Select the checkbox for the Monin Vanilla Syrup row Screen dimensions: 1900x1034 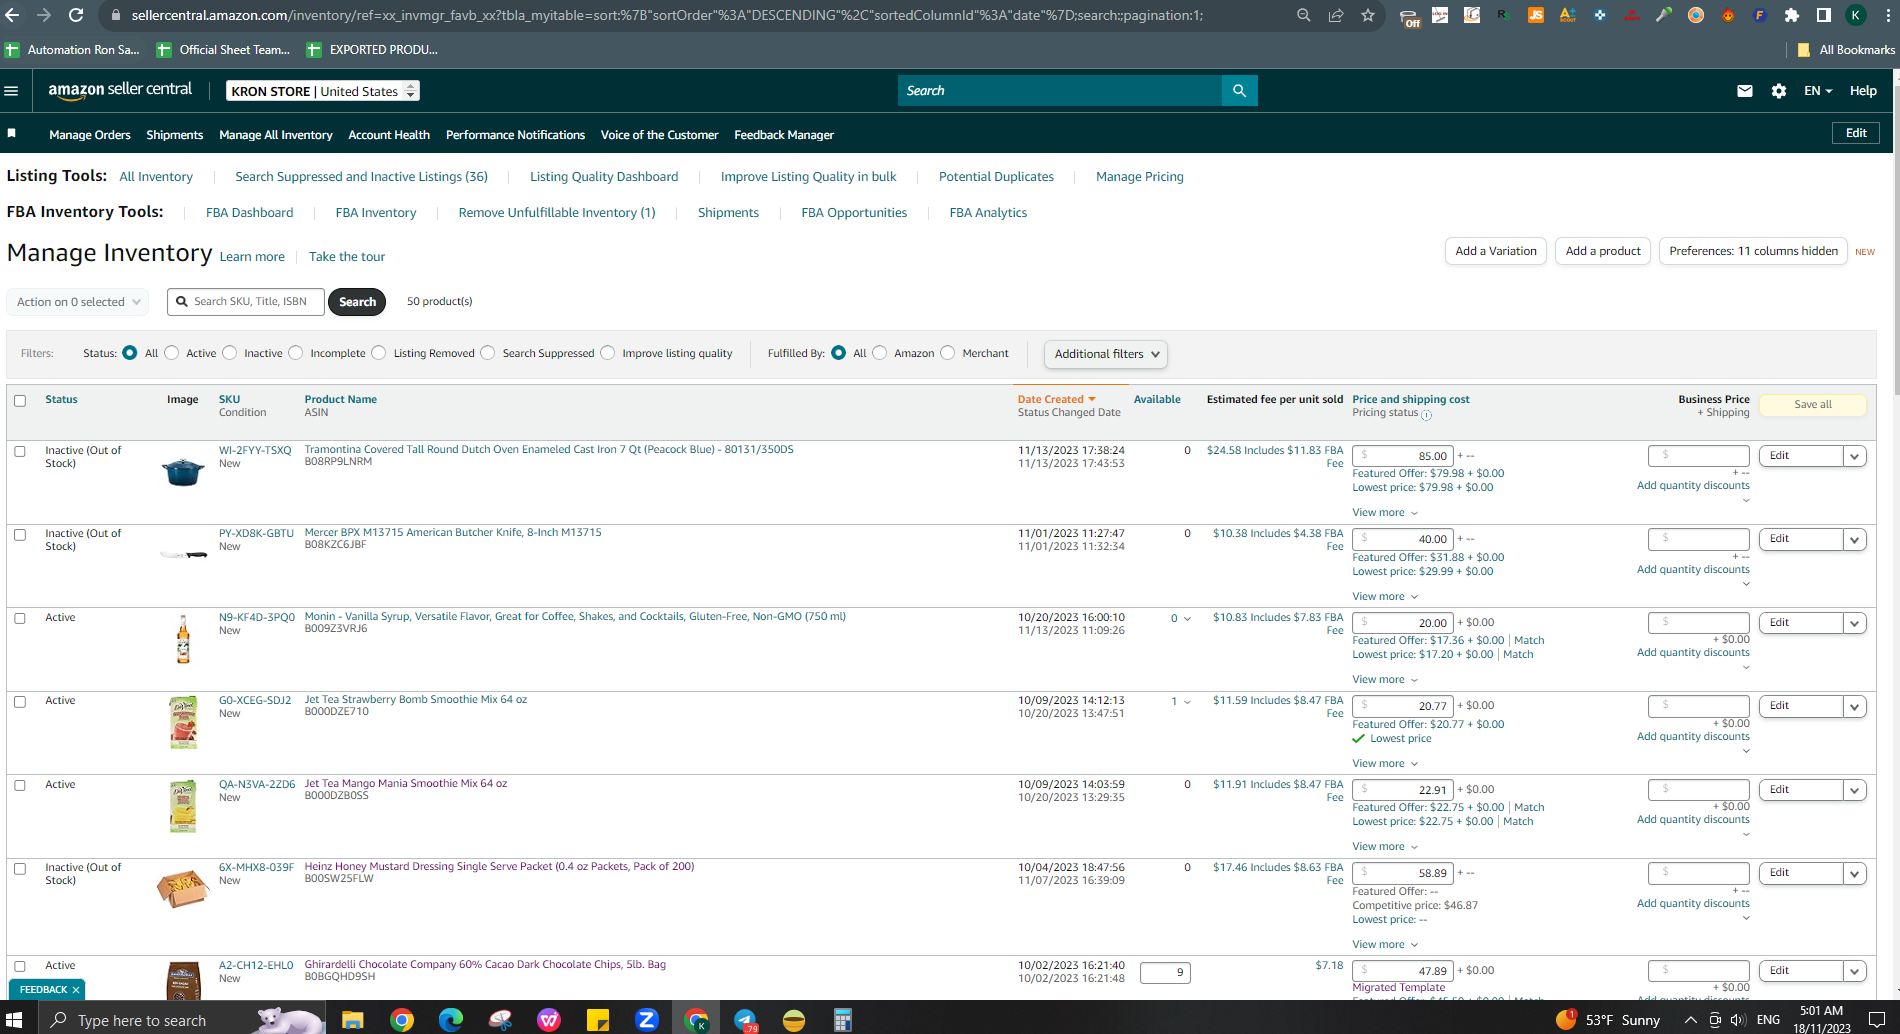pyautogui.click(x=20, y=618)
